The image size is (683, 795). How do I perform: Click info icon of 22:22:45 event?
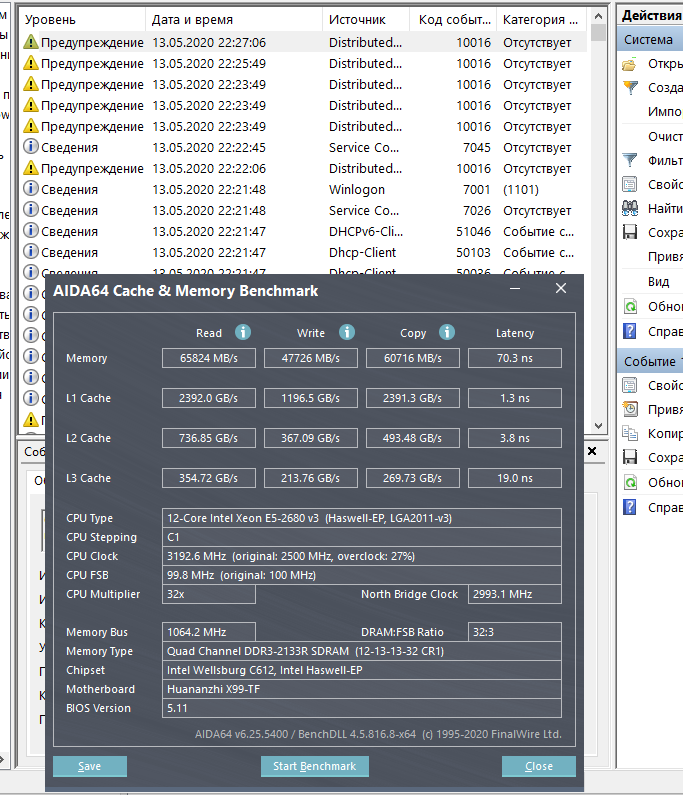pyautogui.click(x=31, y=147)
